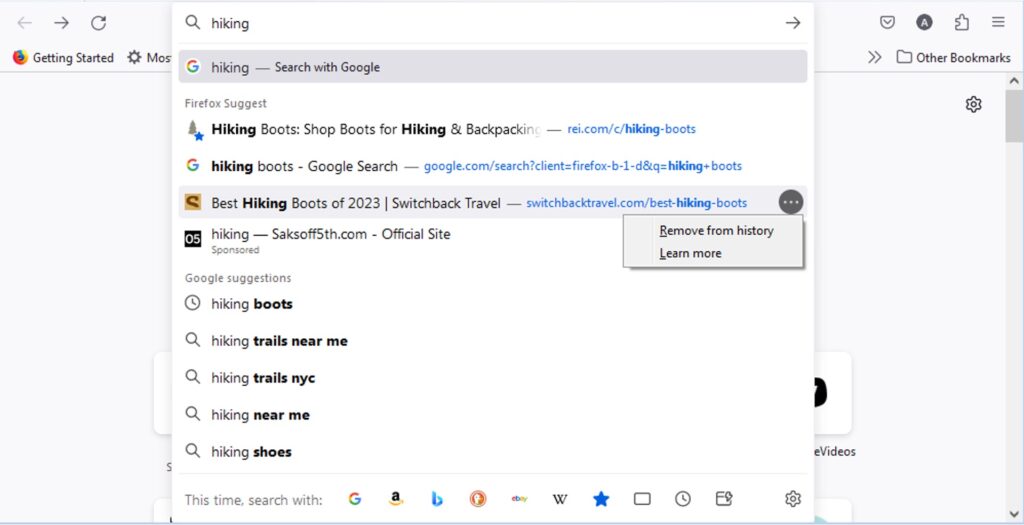Search actions with the rightmost one-off icon

tap(724, 500)
